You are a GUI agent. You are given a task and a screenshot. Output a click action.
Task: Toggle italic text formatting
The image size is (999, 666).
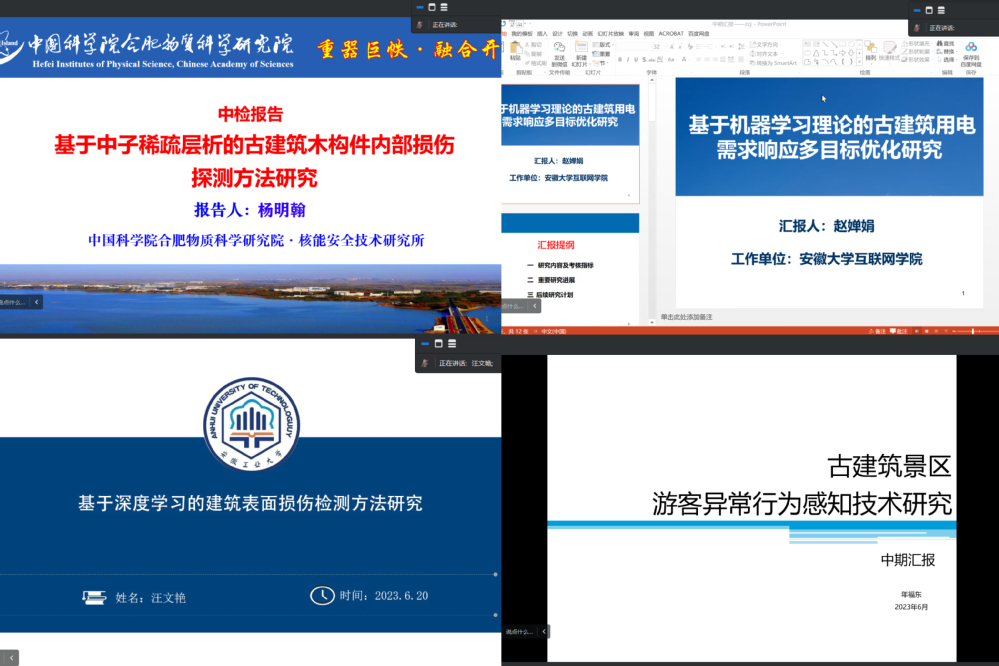point(628,59)
